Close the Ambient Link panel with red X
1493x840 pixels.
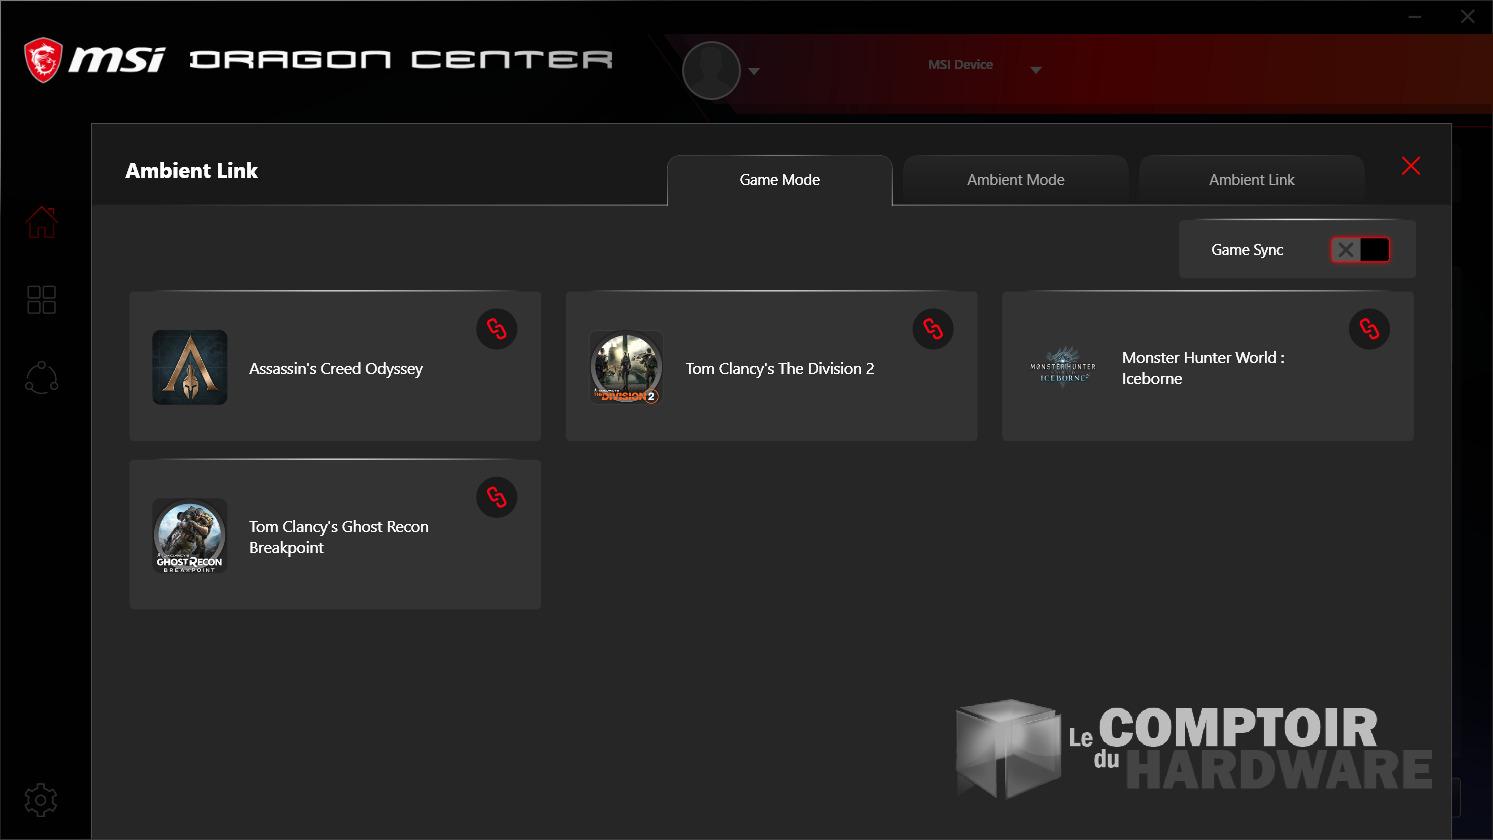(x=1410, y=166)
